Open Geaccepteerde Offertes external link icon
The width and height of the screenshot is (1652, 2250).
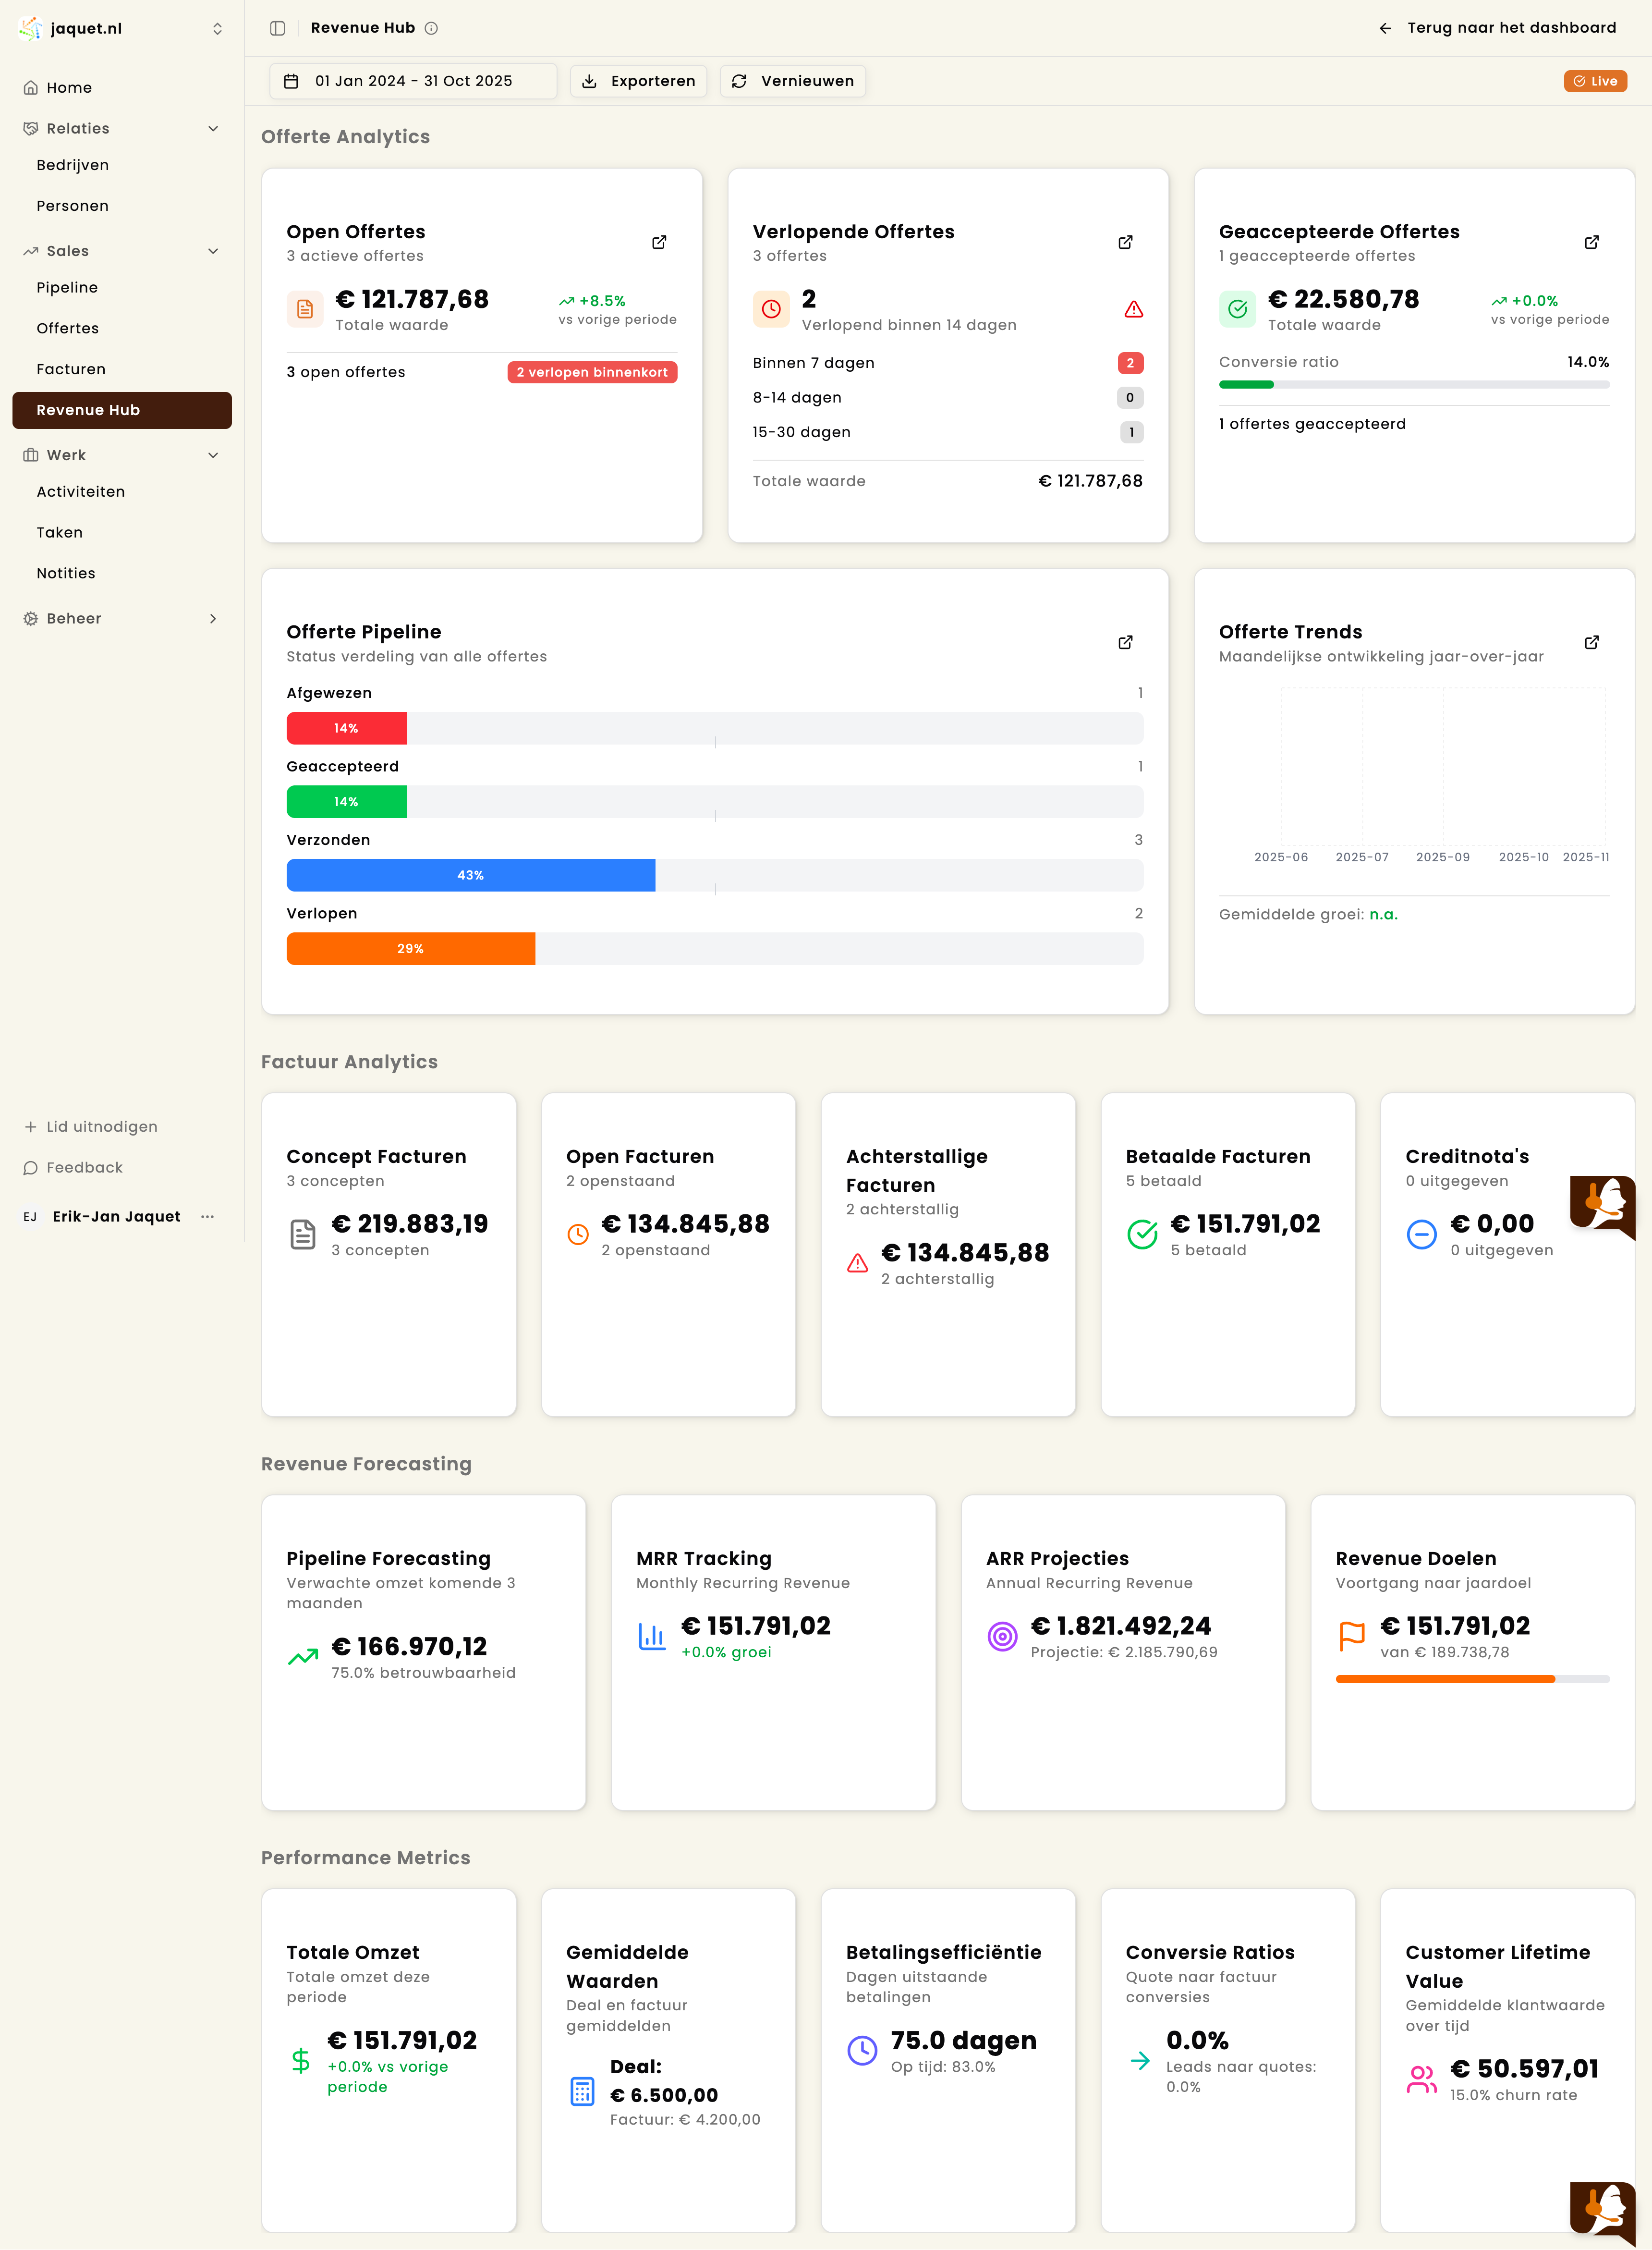point(1592,242)
